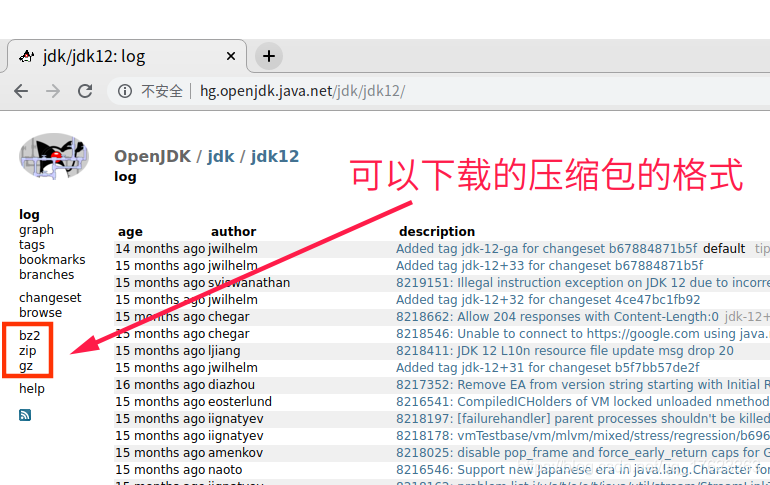Click author 'diazhou' cell

pos(231,385)
